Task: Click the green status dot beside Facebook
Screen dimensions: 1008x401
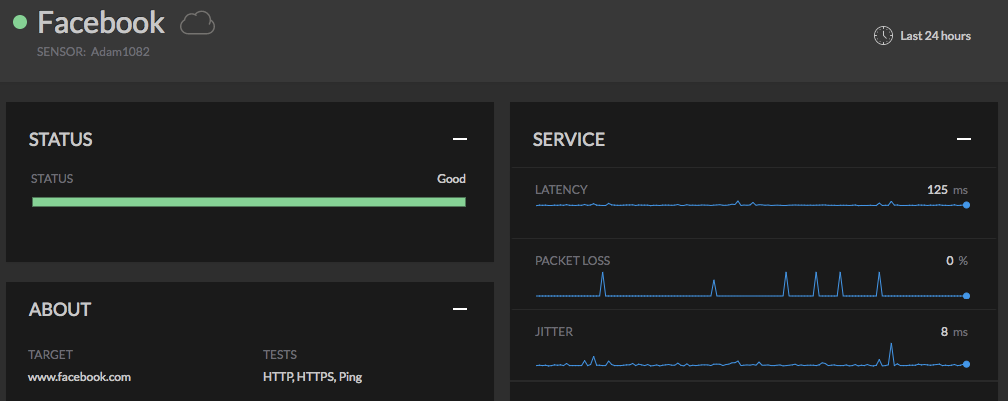Action: coord(19,22)
